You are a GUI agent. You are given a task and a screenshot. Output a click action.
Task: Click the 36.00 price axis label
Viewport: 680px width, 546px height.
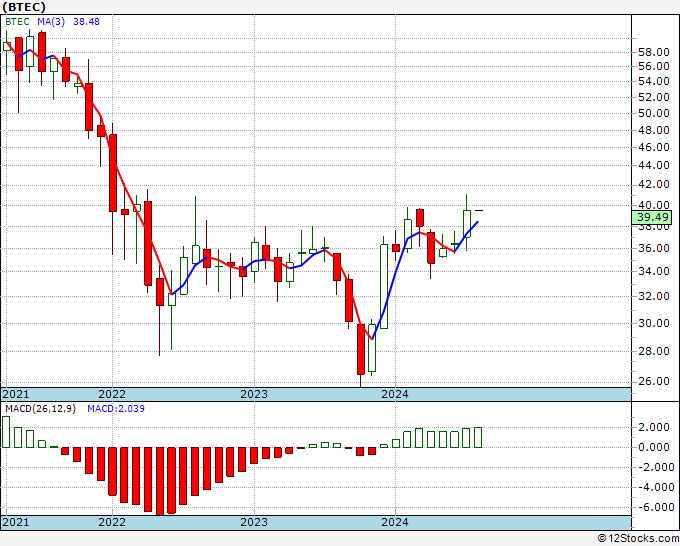654,248
